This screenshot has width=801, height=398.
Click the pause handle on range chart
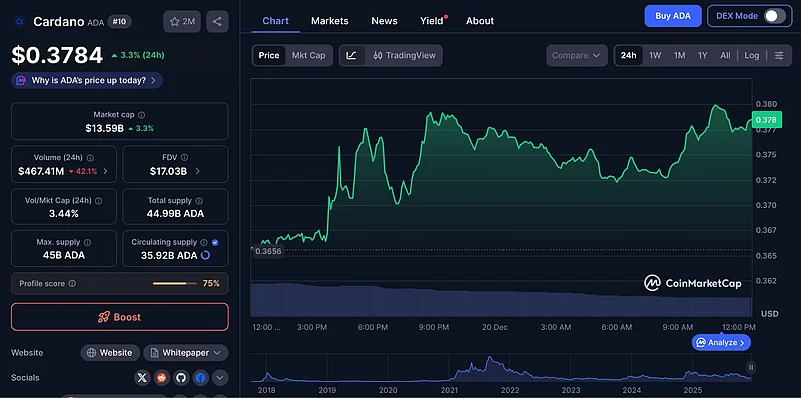751,367
